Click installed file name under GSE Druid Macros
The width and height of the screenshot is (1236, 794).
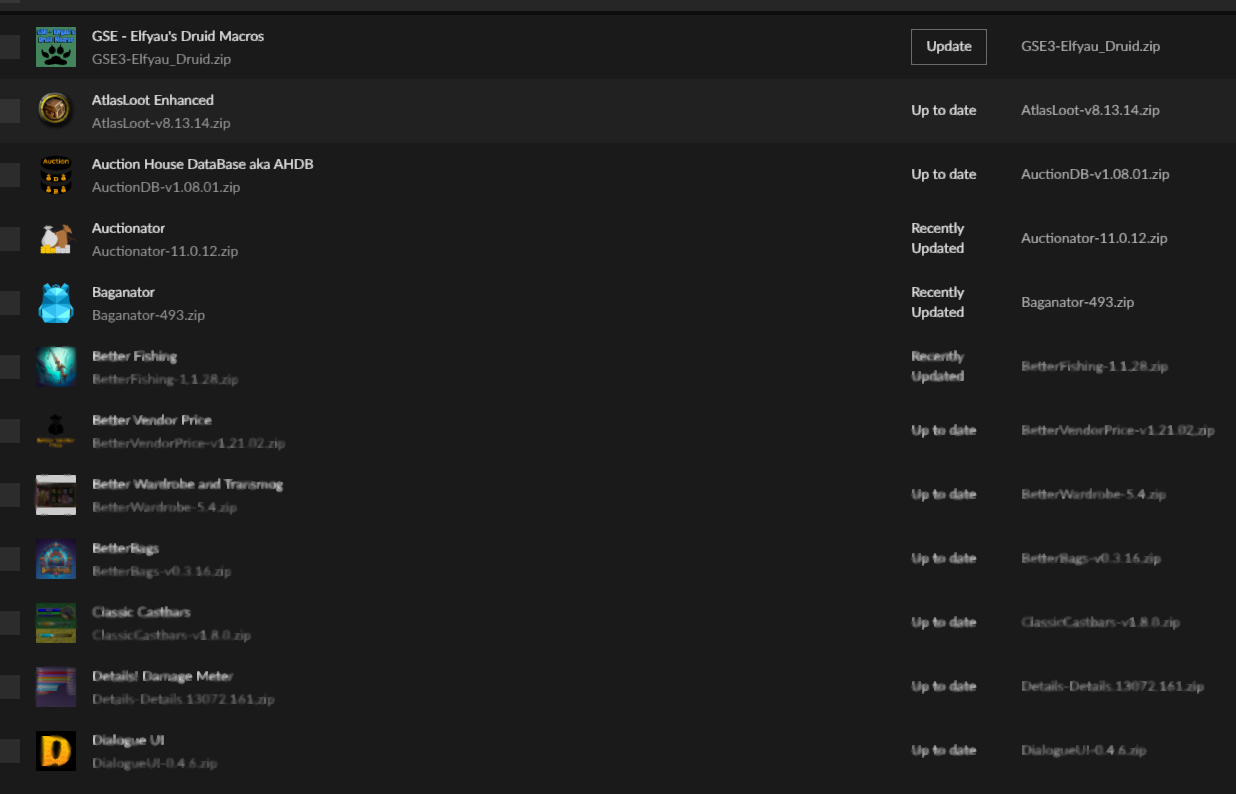[x=162, y=59]
